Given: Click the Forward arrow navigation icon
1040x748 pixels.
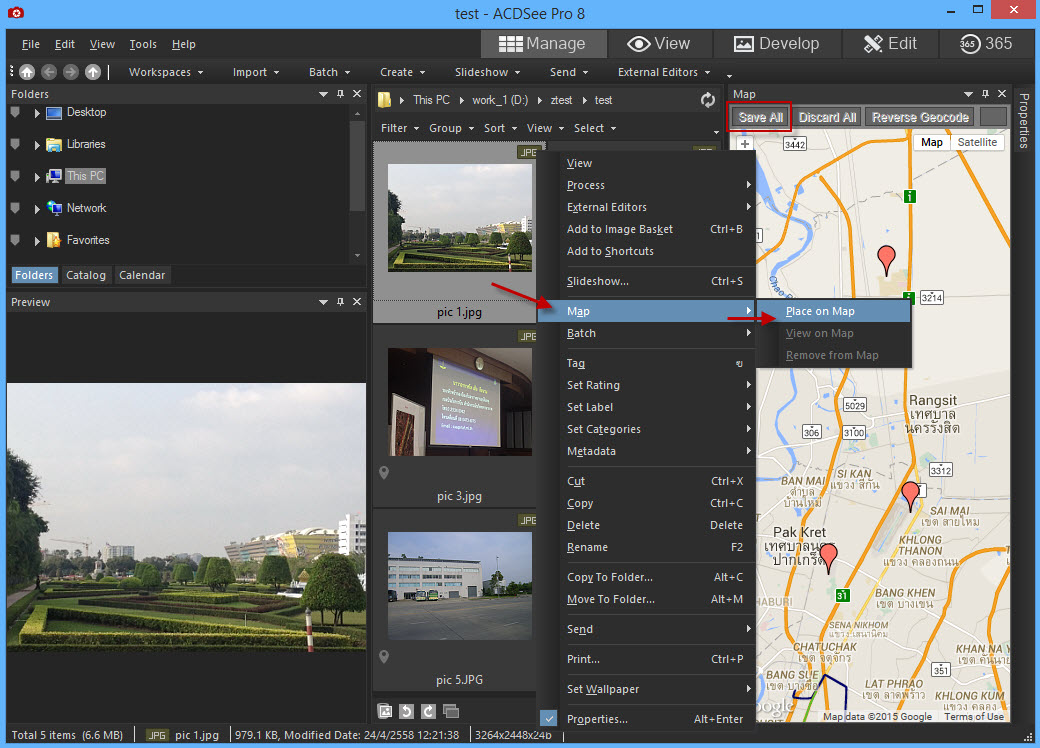Looking at the screenshot, I should (71, 72).
